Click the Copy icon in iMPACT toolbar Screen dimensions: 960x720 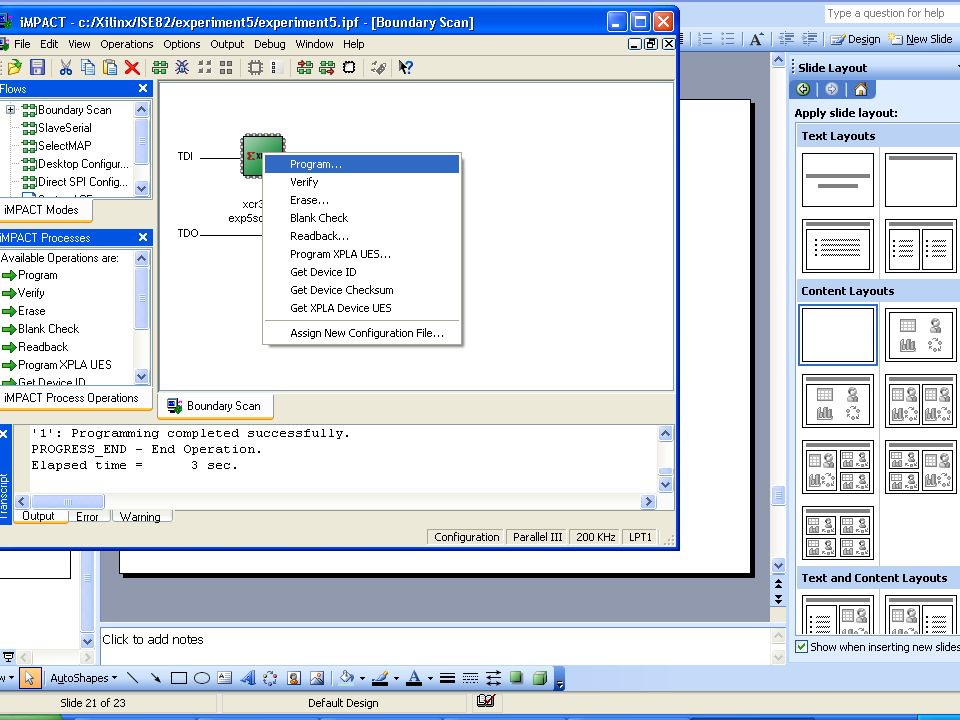88,67
